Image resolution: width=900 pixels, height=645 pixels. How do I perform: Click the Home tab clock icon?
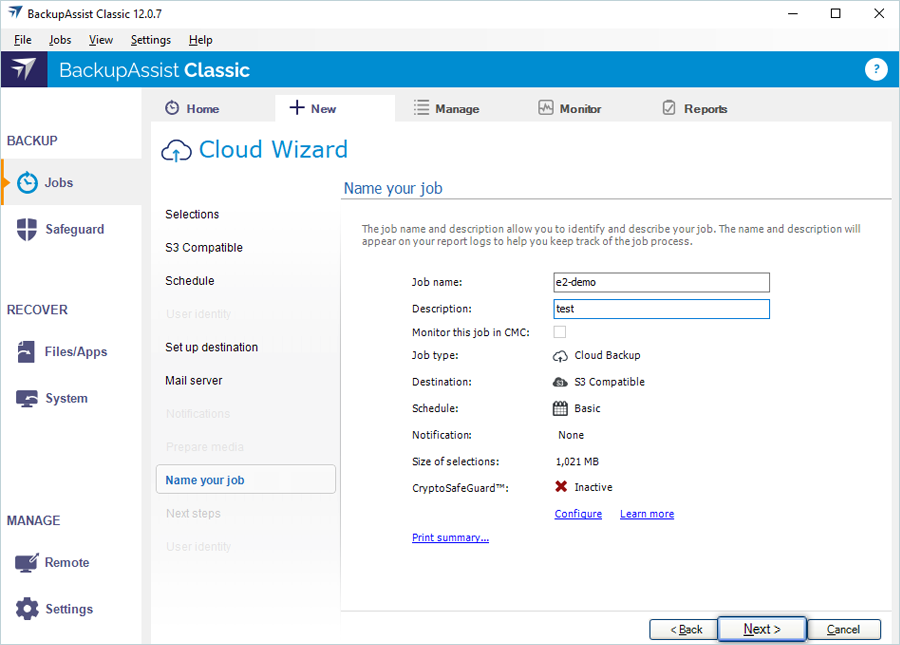click(x=172, y=108)
